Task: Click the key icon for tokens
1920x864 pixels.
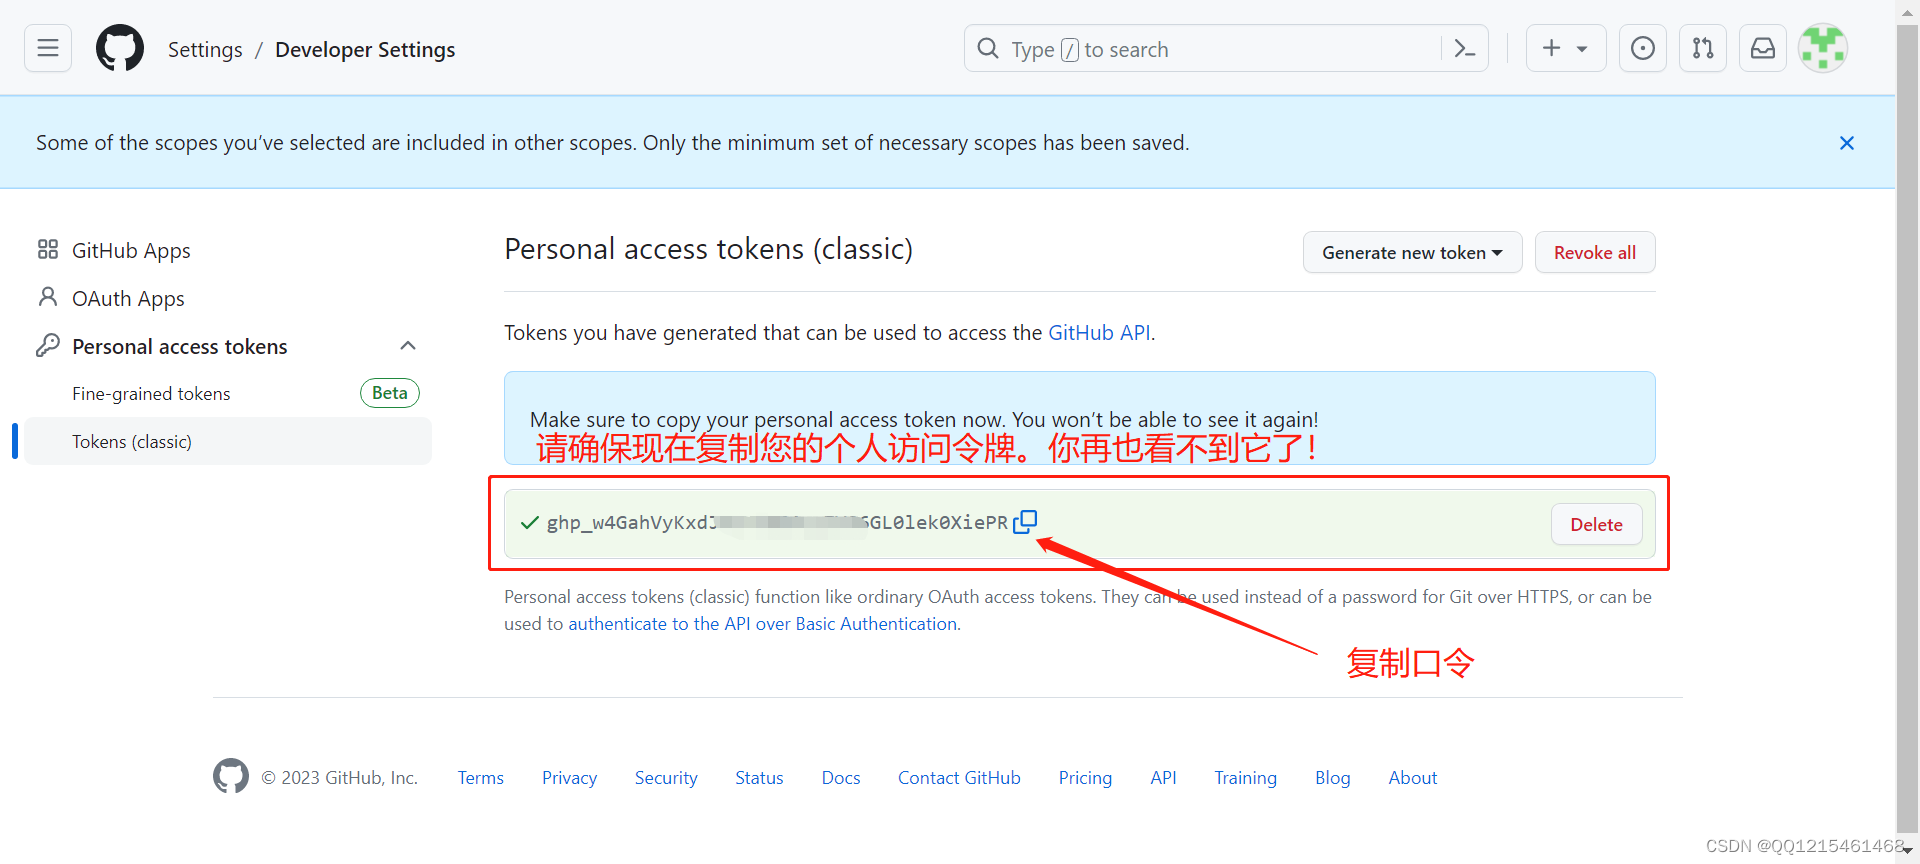Action: tap(48, 345)
